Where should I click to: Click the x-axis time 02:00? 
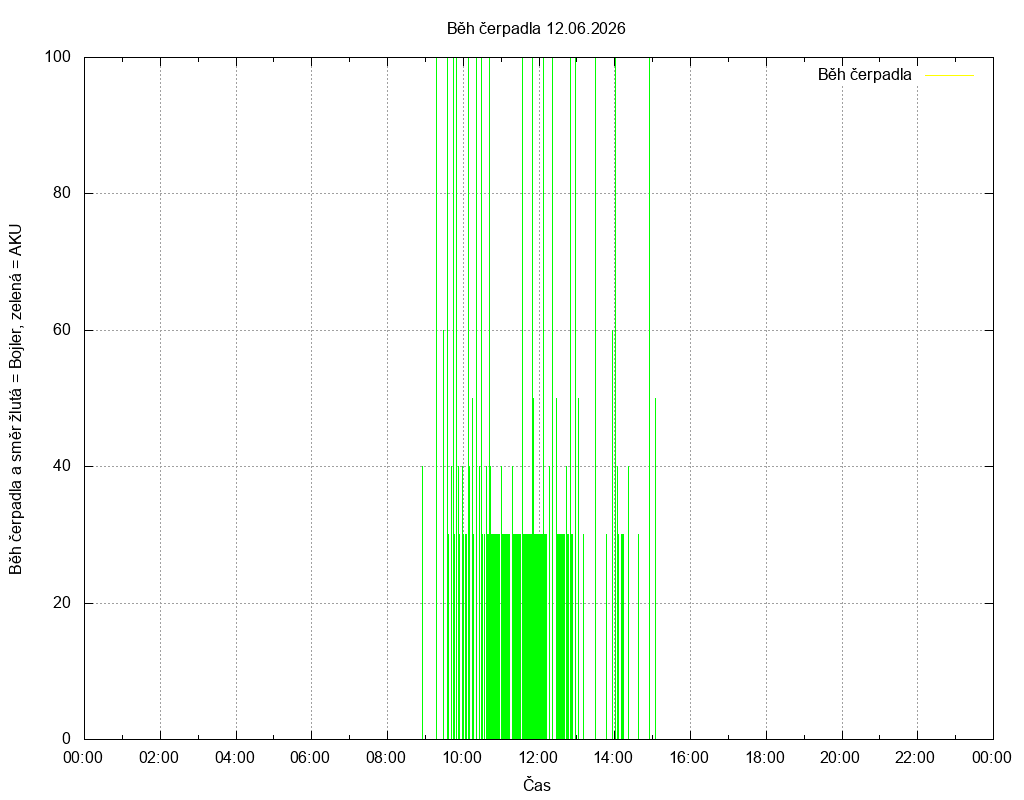(159, 758)
